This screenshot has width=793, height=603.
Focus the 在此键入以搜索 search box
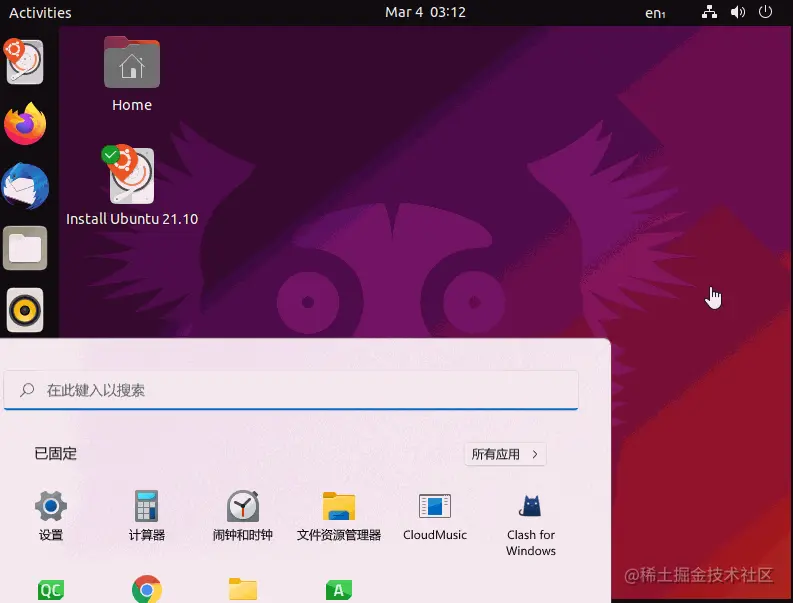[291, 390]
